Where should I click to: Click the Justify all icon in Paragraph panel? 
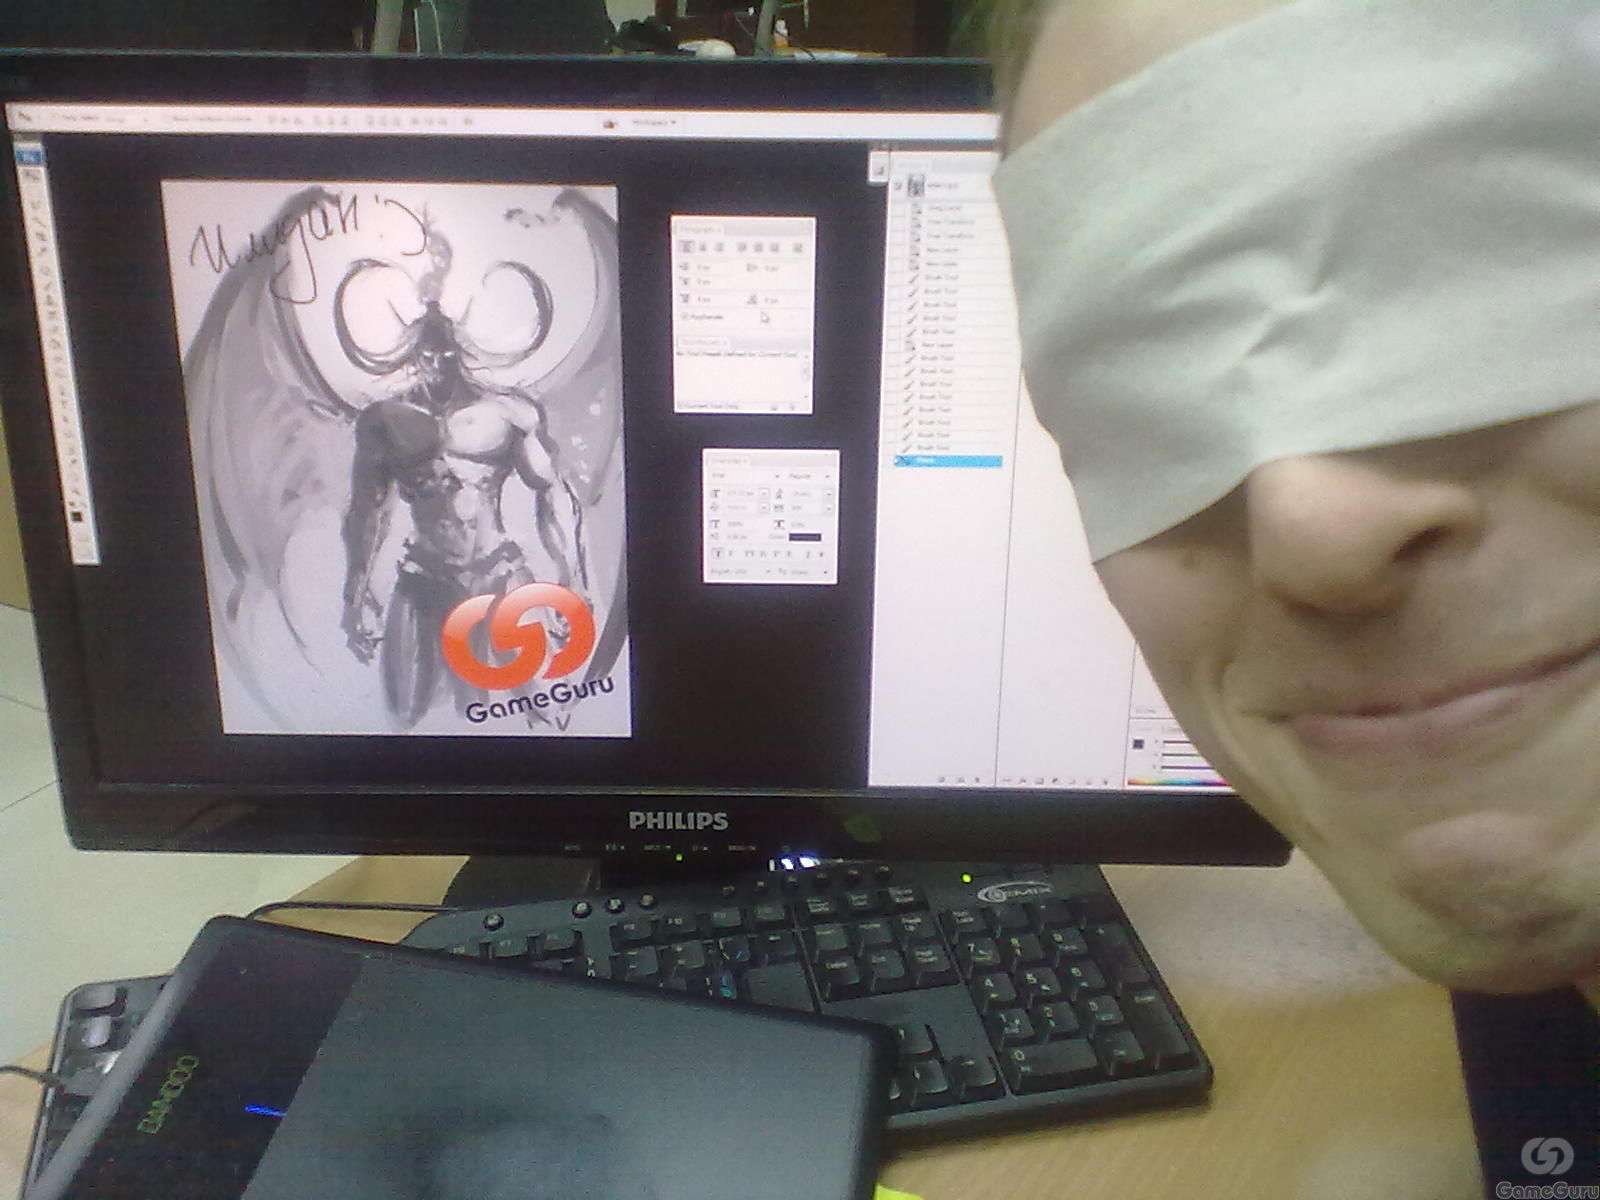tap(798, 247)
